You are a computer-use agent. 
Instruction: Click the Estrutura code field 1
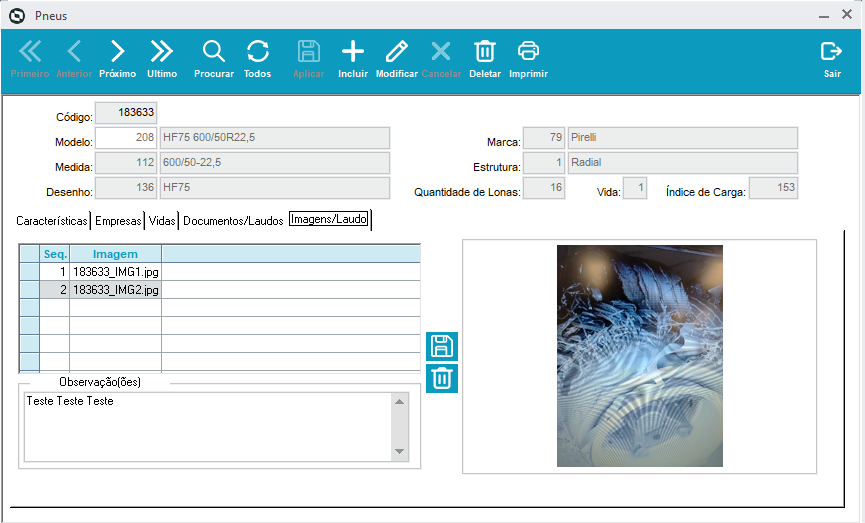[x=544, y=163]
